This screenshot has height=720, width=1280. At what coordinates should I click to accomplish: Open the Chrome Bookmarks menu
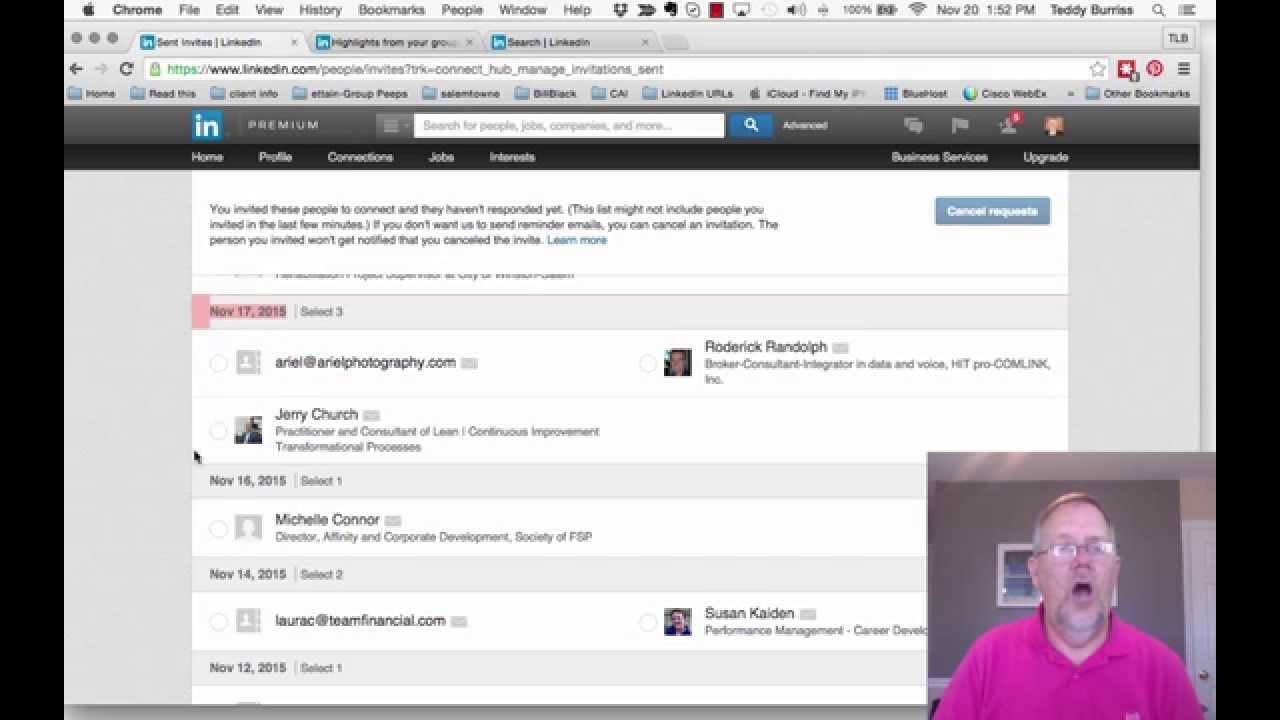391,10
